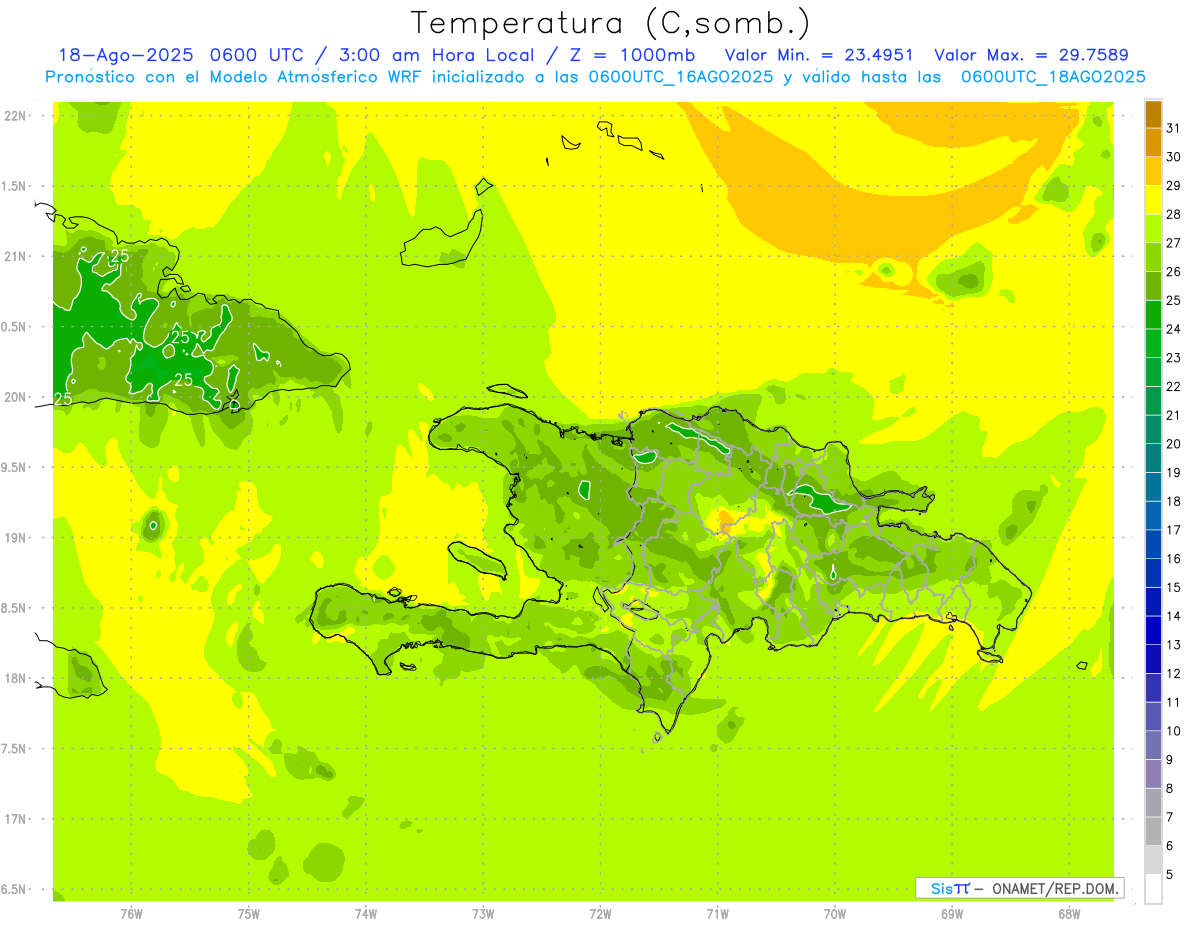Click the colorbar value "29"
The image size is (1200, 927).
[1174, 186]
